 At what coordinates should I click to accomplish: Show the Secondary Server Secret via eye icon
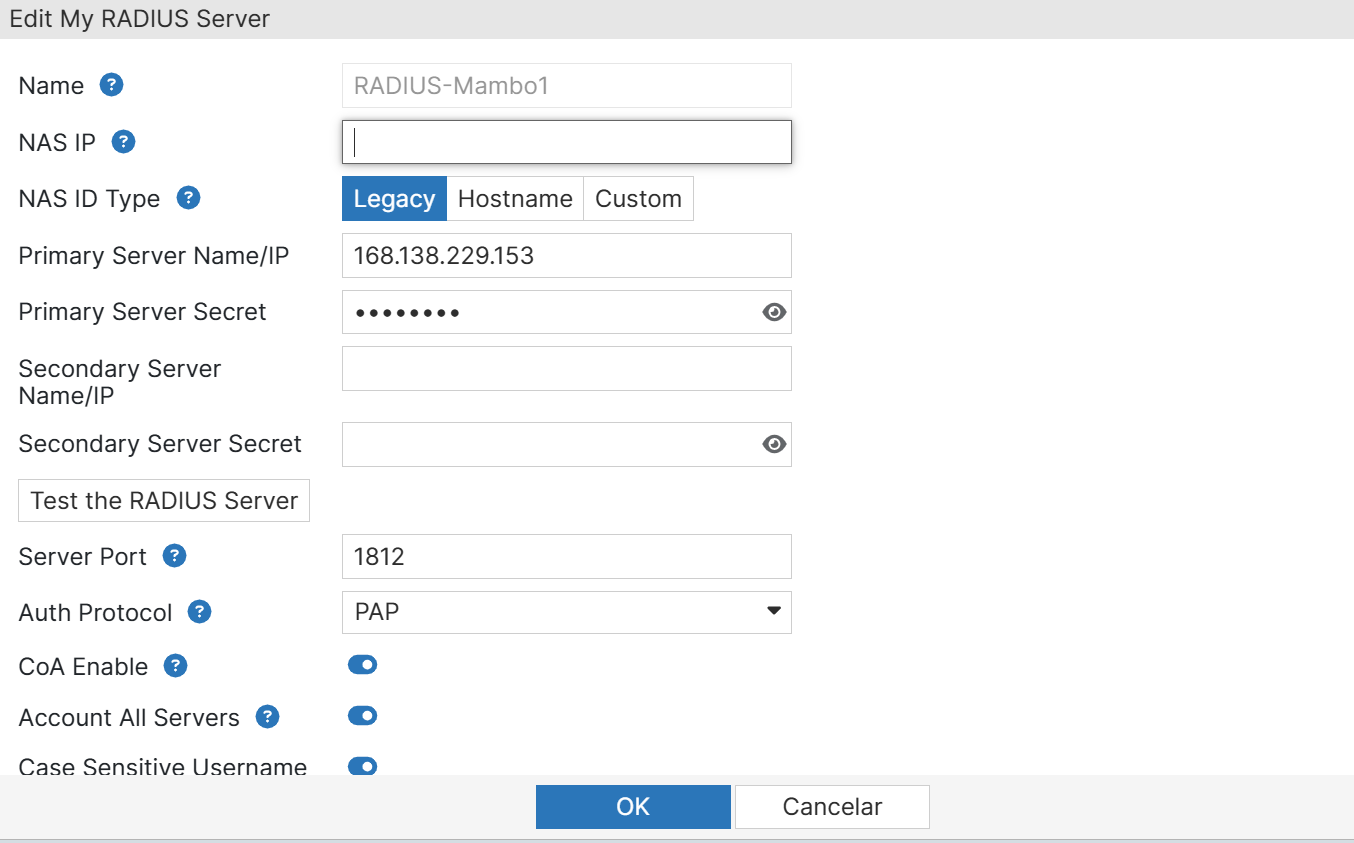click(774, 444)
